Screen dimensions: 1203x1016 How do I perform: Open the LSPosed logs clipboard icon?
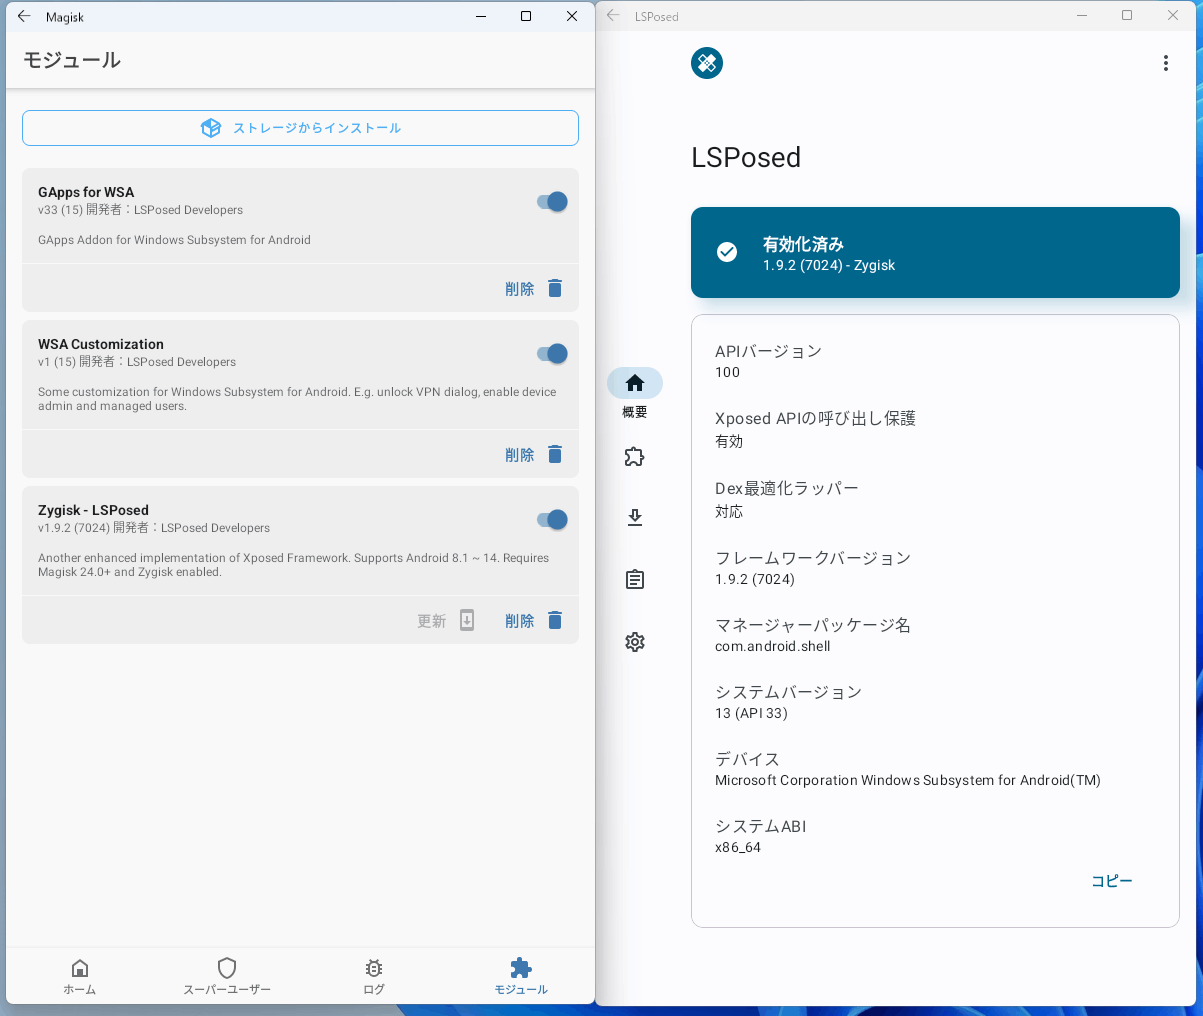(x=635, y=579)
